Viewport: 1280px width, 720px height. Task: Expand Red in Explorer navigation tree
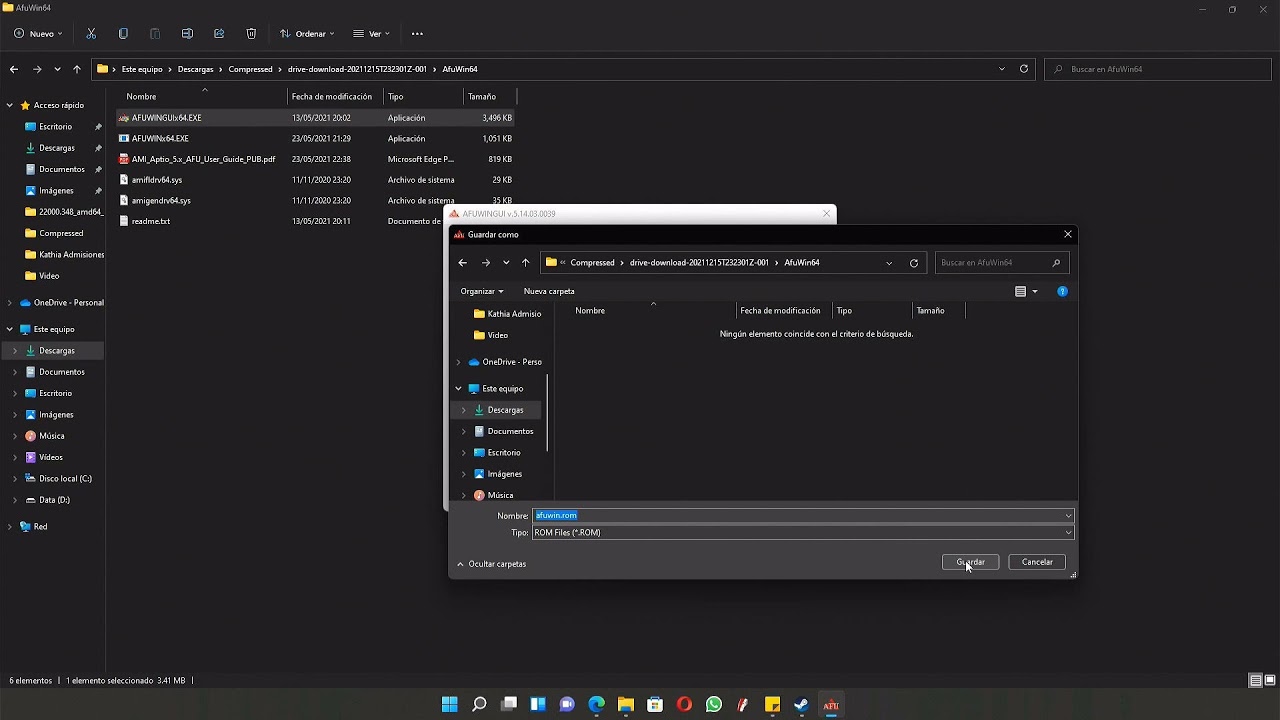[10, 527]
